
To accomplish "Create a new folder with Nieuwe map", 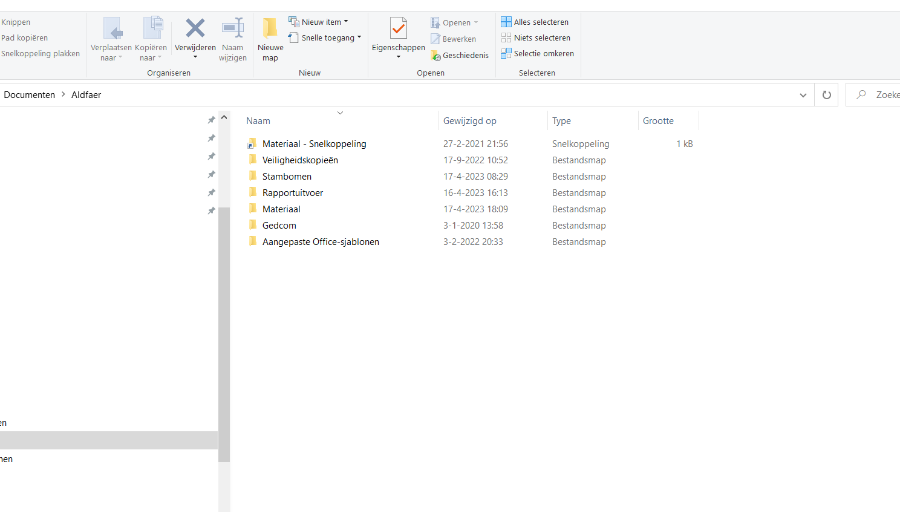I will pos(270,29).
